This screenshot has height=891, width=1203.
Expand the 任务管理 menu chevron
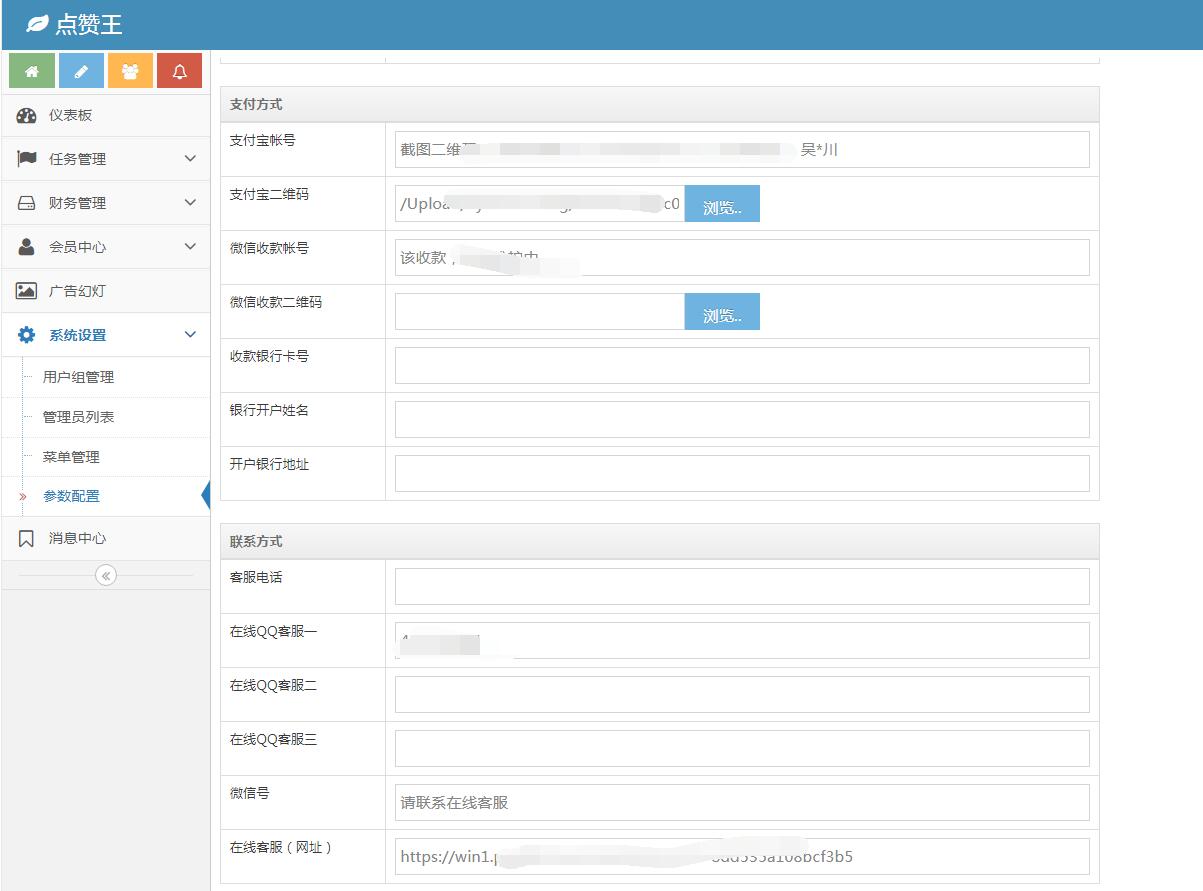point(190,159)
